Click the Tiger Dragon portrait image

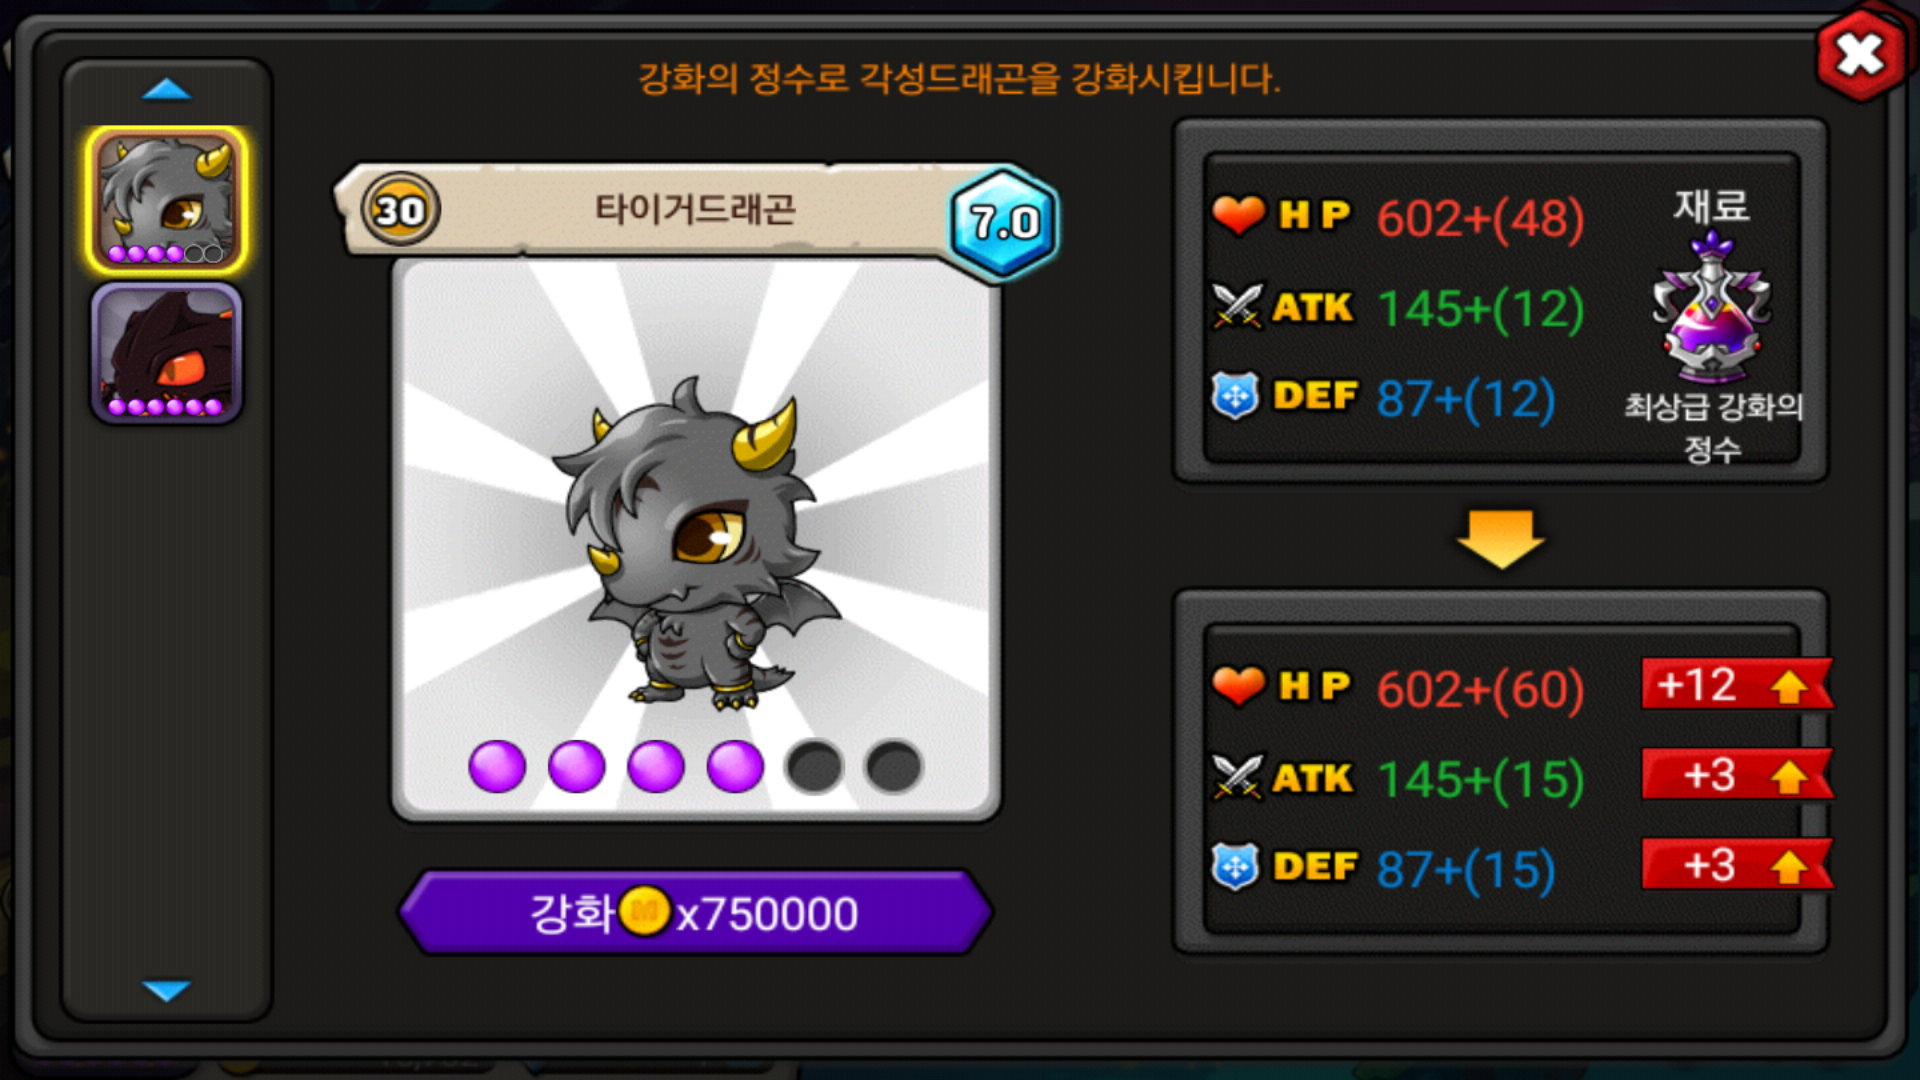pyautogui.click(x=696, y=540)
